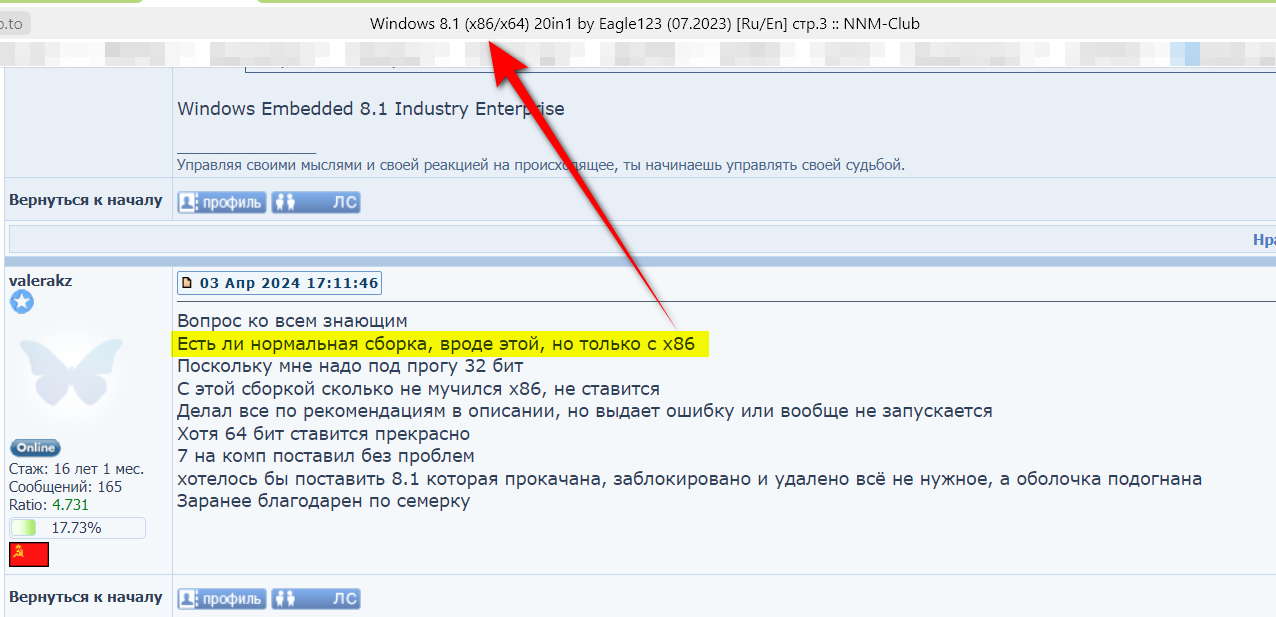The width and height of the screenshot is (1276, 617).
Task: Click line Заранее благодарен по семерку
Action: 323,501
